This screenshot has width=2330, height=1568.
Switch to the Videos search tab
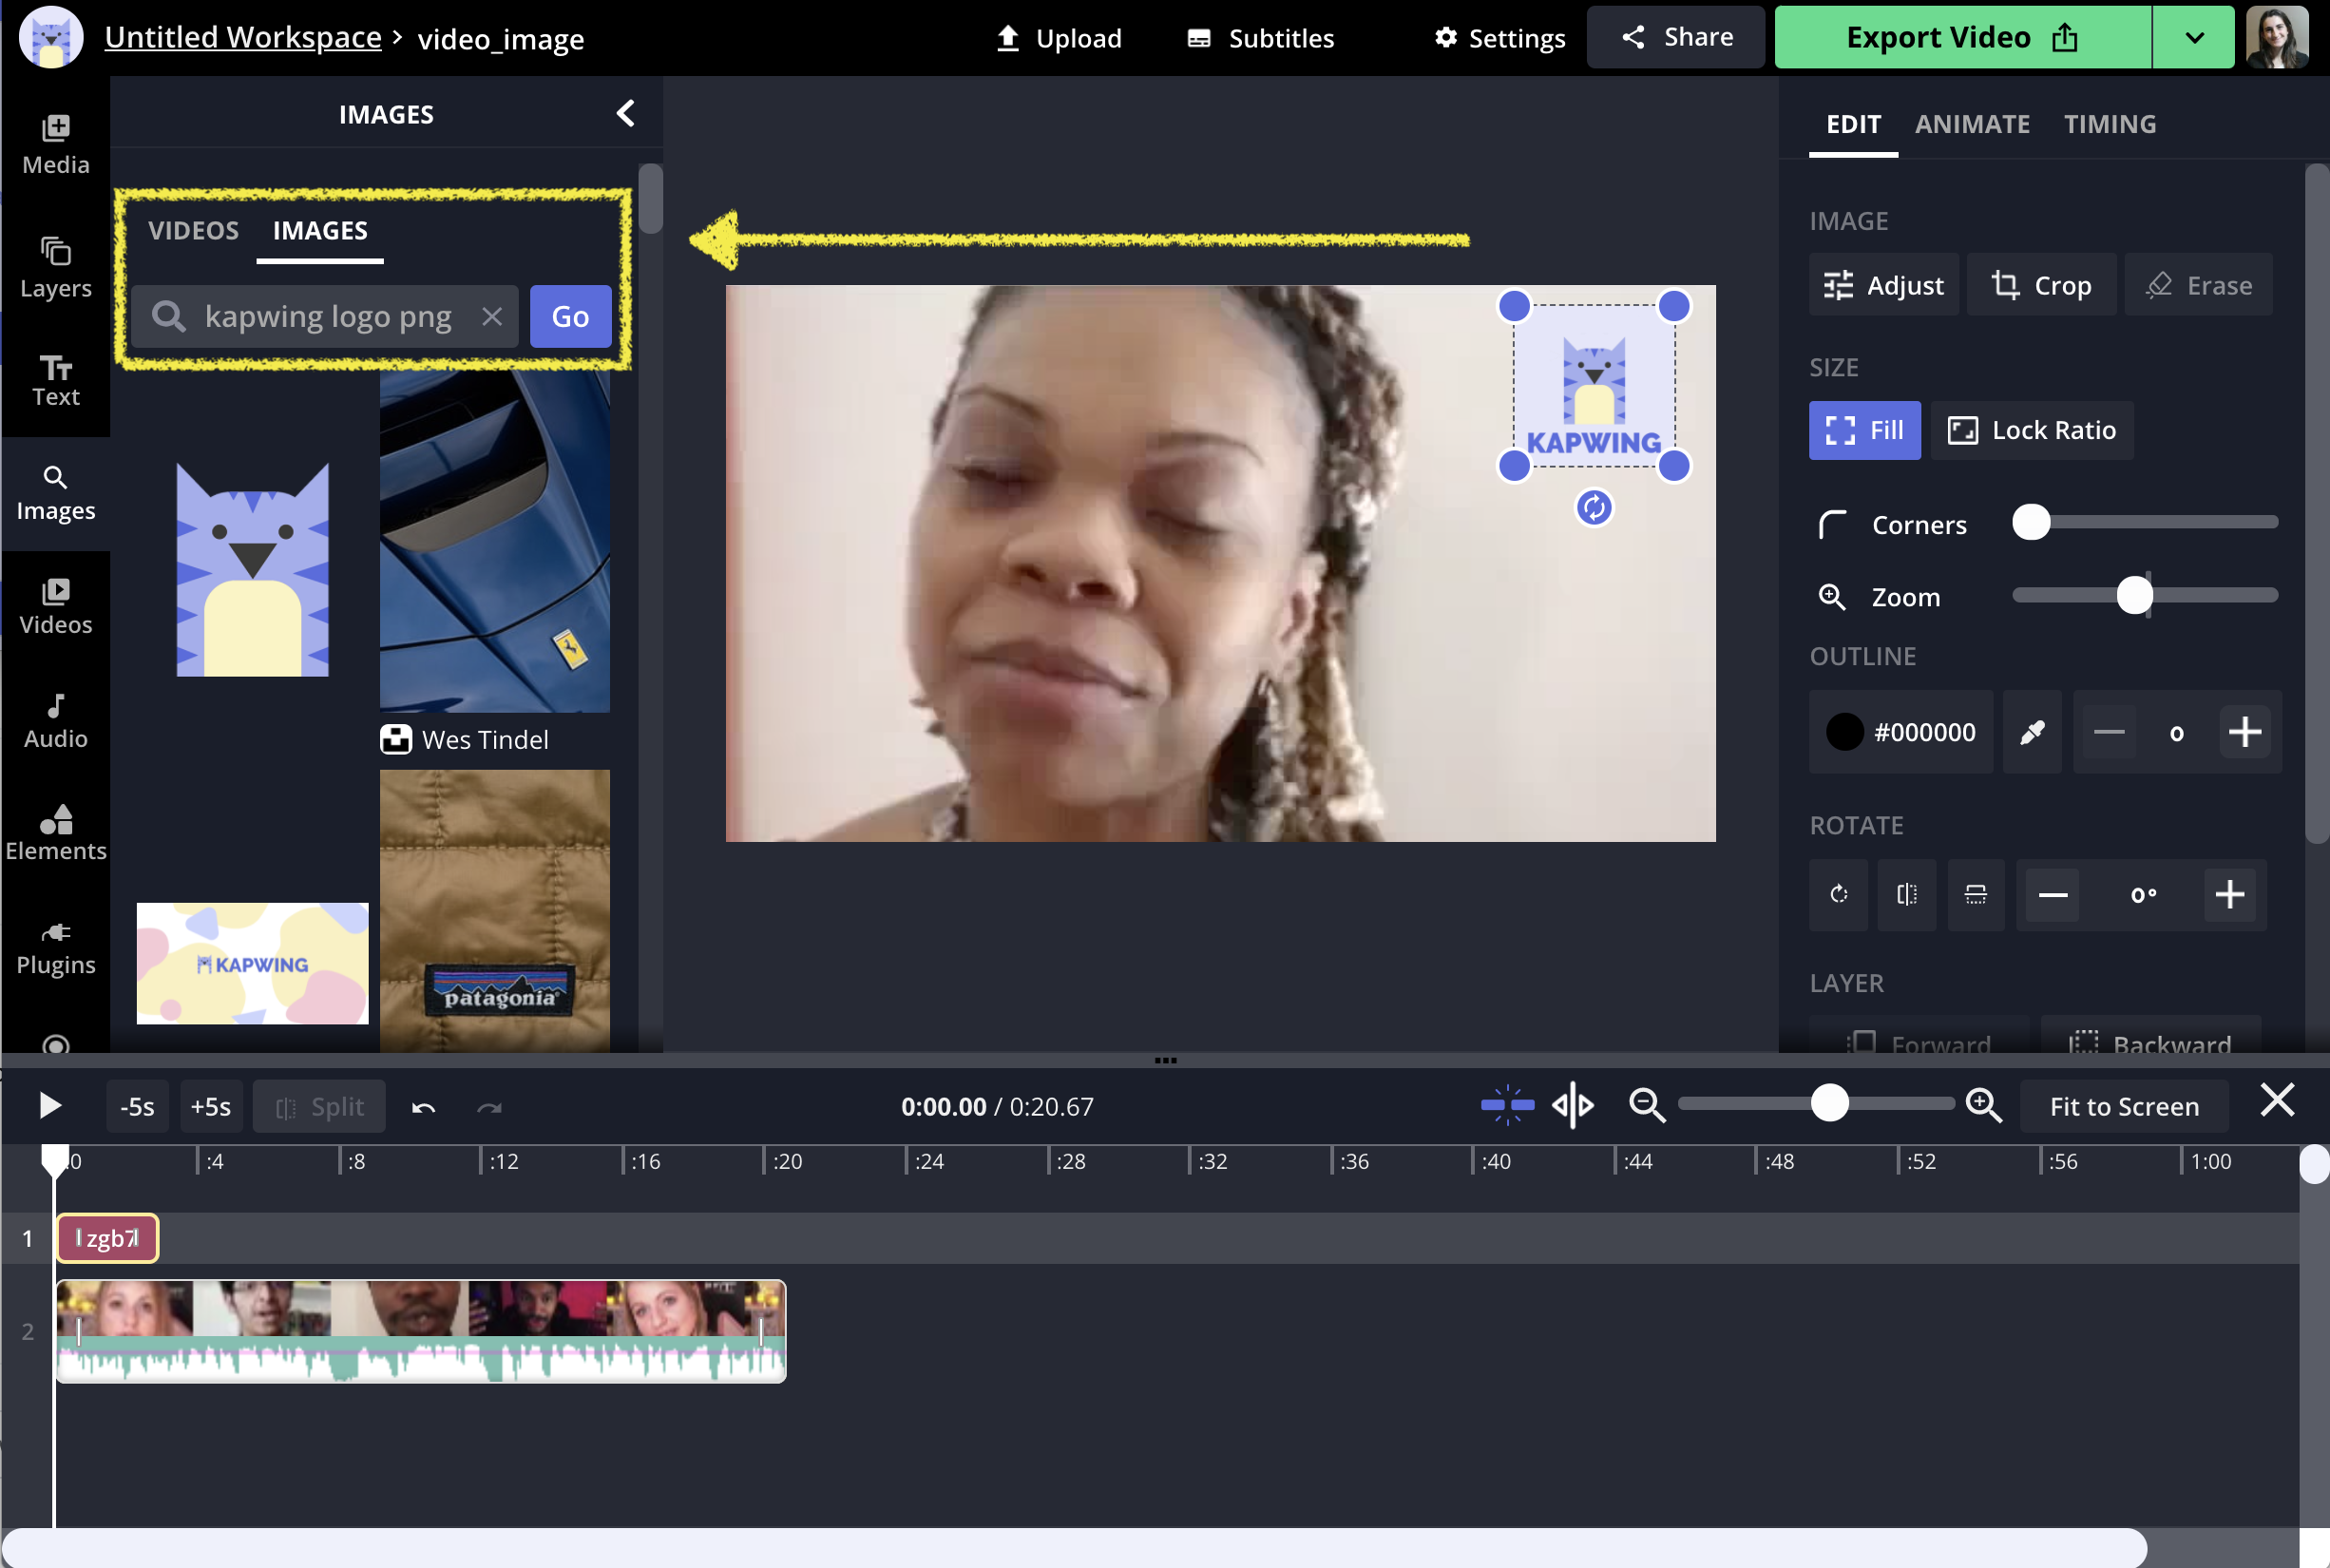[x=193, y=231]
